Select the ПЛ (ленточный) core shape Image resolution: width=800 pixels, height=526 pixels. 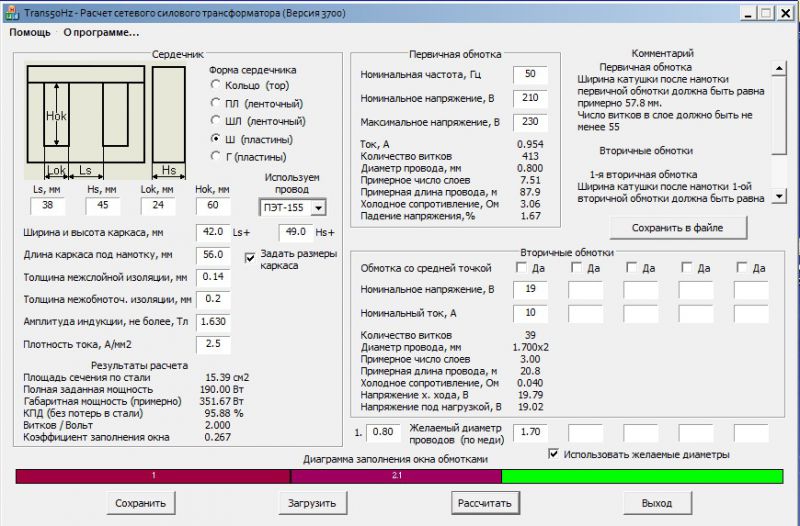(x=216, y=104)
